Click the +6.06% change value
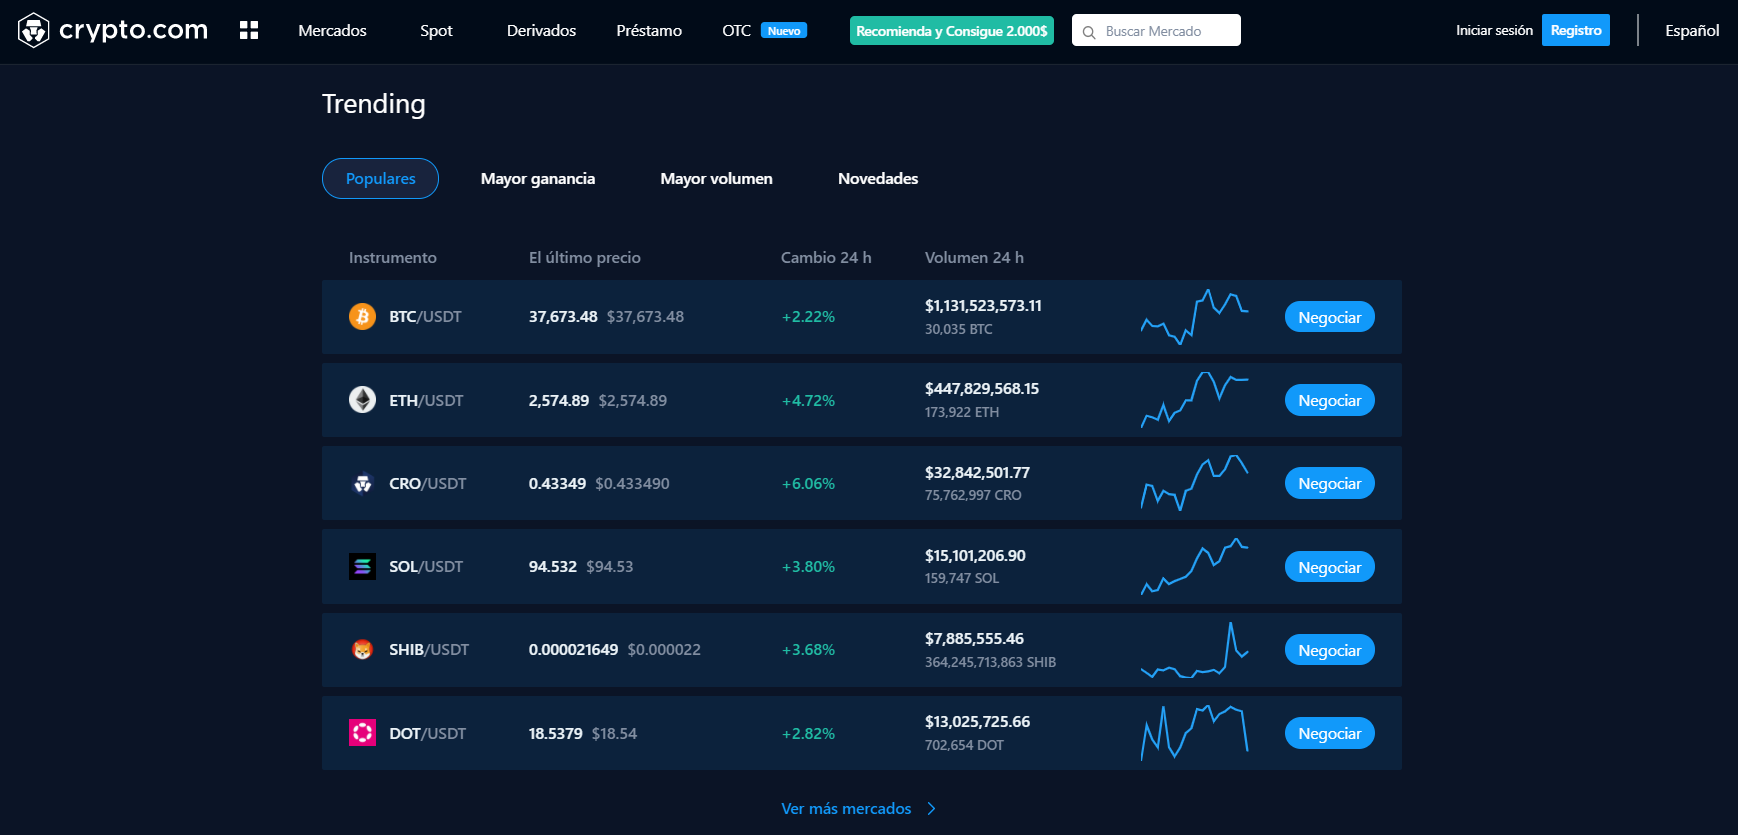The width and height of the screenshot is (1738, 835). [x=808, y=483]
